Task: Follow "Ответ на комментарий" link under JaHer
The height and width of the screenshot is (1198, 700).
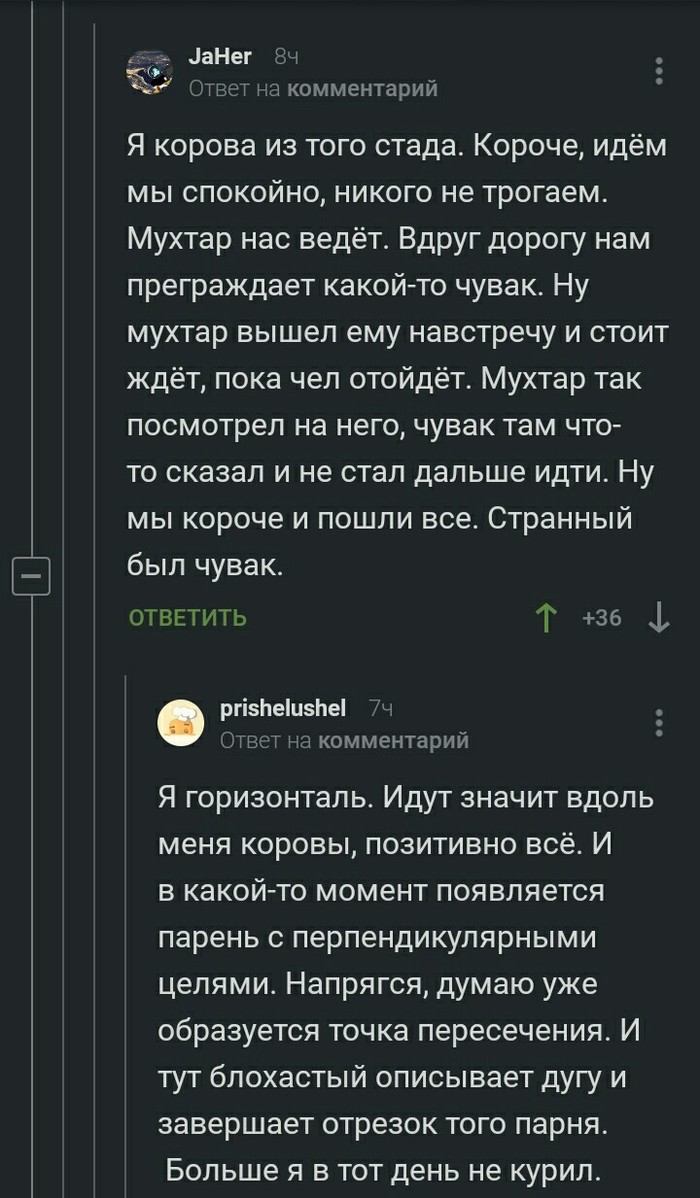Action: coord(313,89)
